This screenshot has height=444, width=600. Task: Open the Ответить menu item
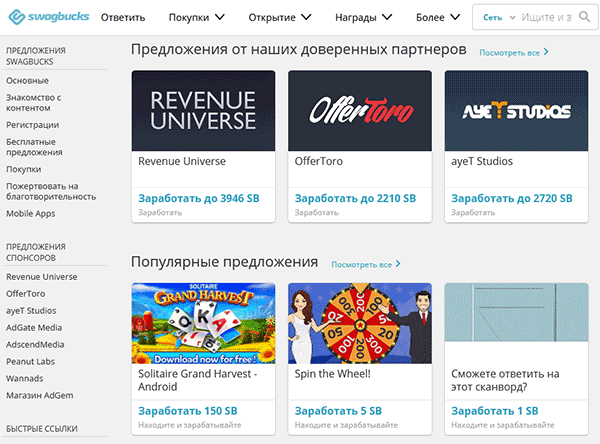click(123, 18)
